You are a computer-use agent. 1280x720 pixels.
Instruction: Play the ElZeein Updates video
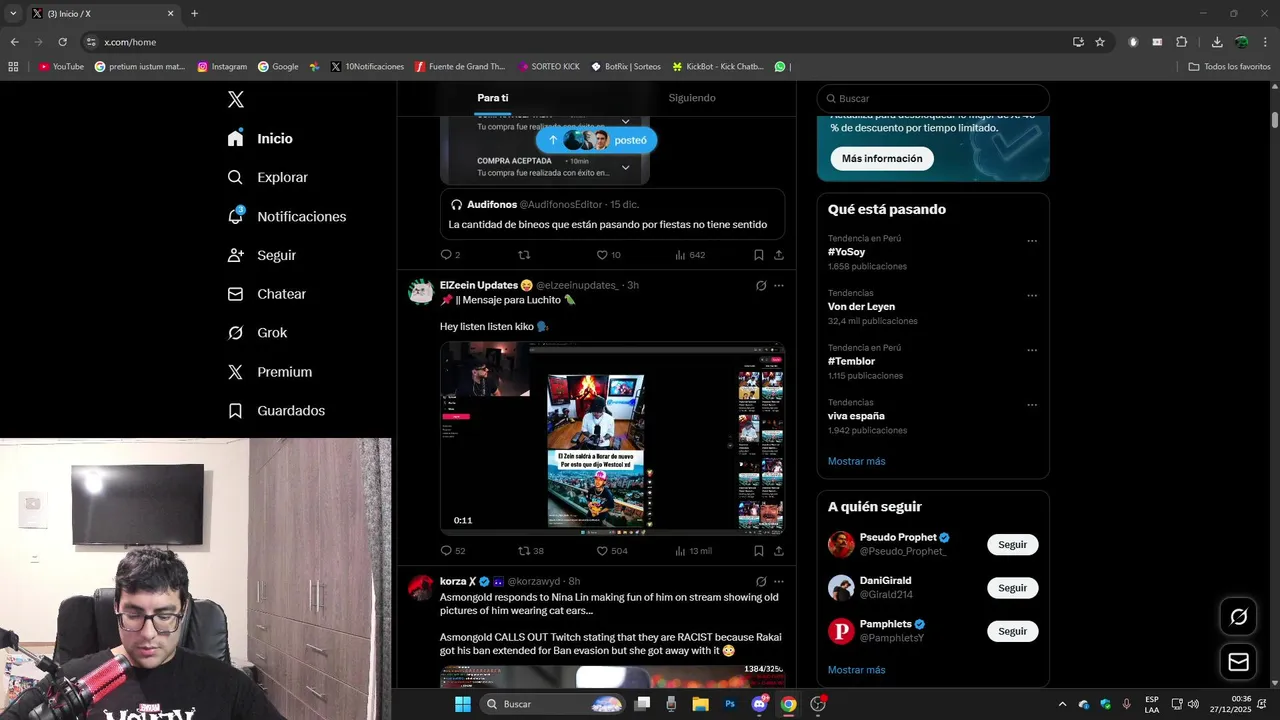[x=612, y=438]
